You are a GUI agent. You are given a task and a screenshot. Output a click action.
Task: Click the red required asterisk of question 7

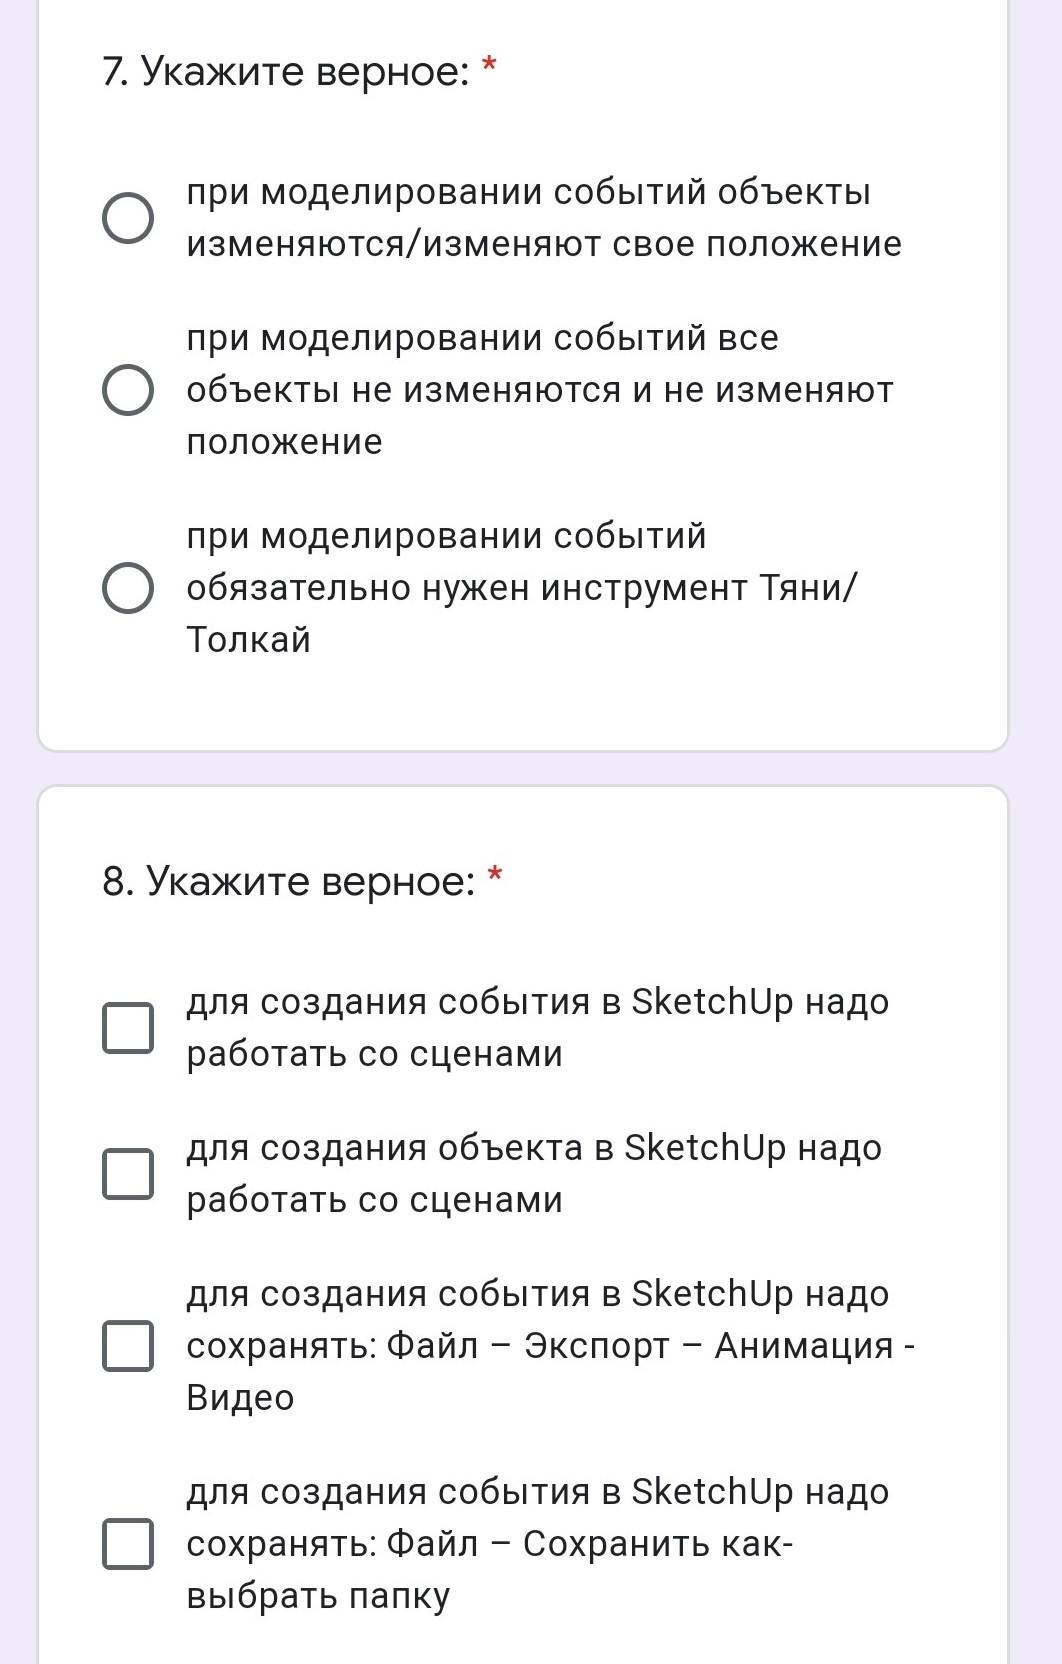(x=489, y=65)
